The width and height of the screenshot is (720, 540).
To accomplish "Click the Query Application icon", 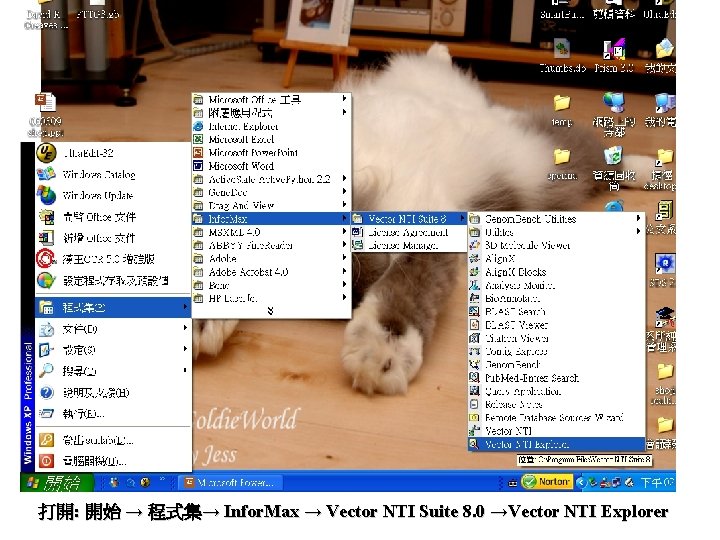I will [x=474, y=391].
